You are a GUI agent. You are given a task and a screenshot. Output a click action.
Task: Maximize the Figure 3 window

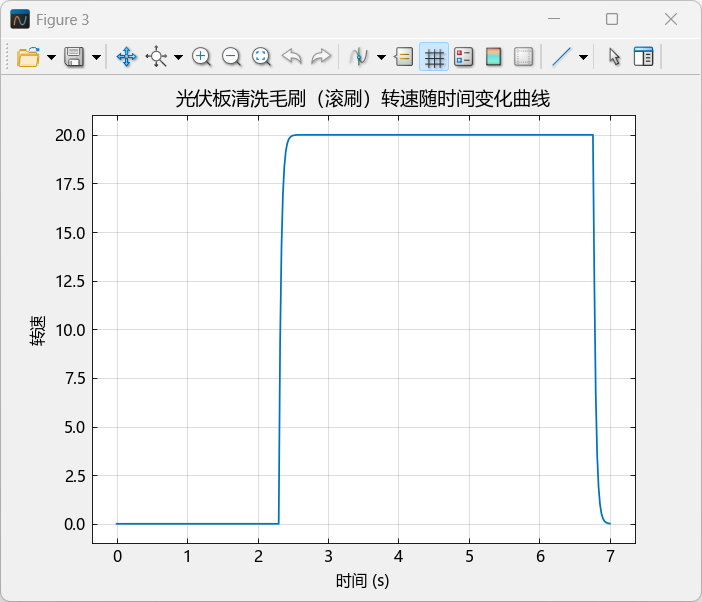tap(612, 19)
